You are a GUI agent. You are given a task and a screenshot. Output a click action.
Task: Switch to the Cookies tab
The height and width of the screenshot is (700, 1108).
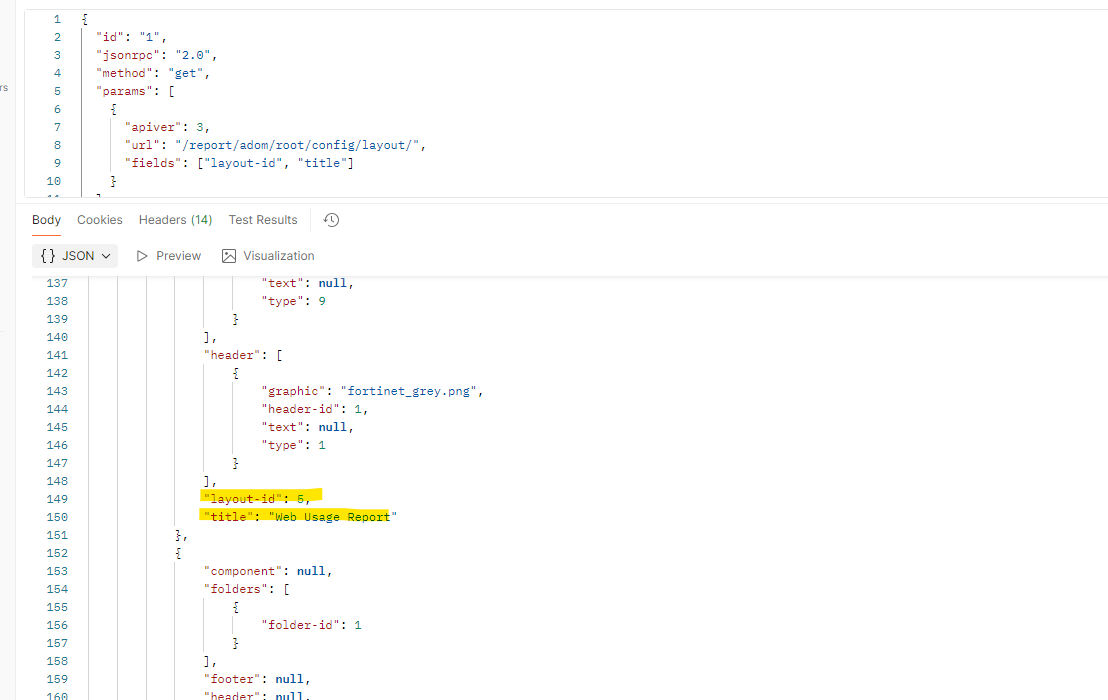coord(100,220)
